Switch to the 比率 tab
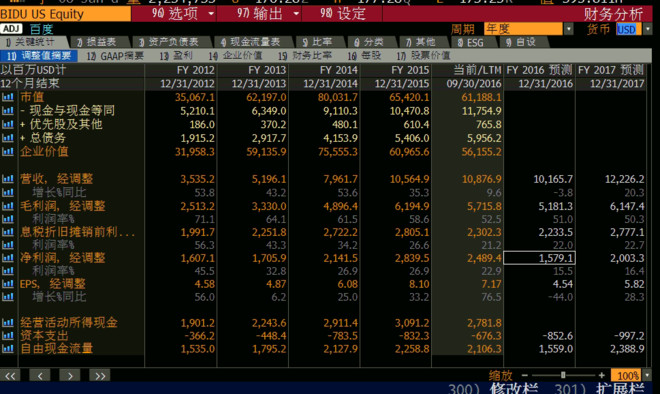The image size is (660, 394). pos(321,42)
